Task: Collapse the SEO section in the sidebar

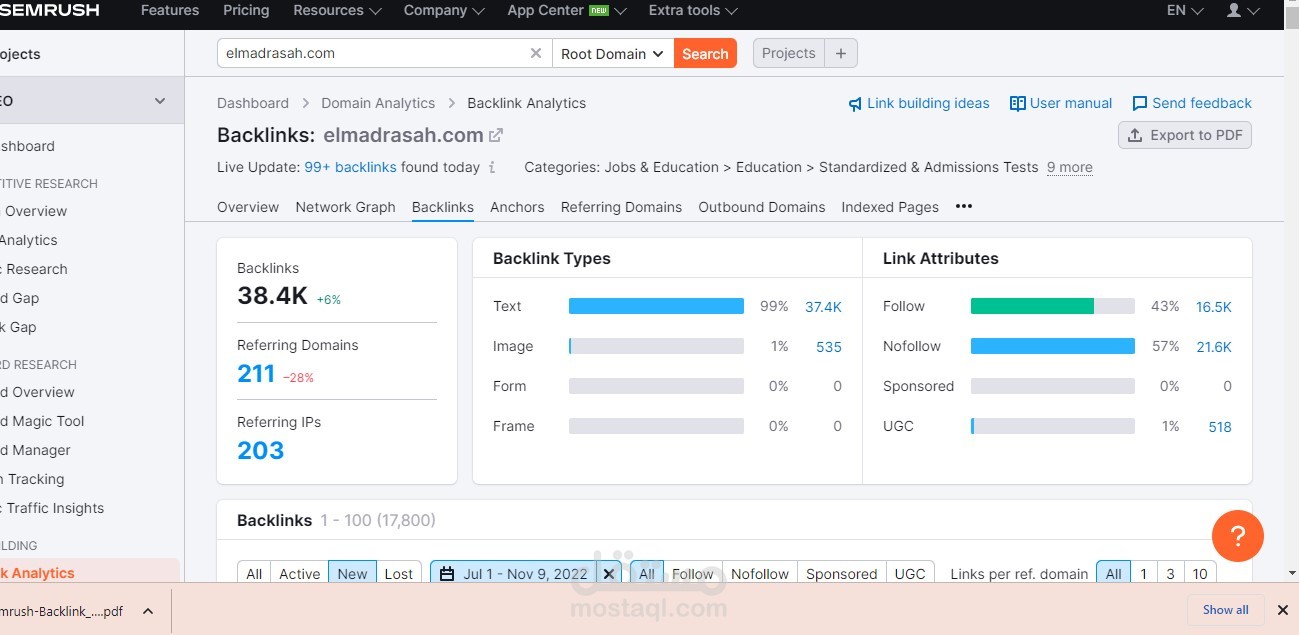Action: [159, 100]
